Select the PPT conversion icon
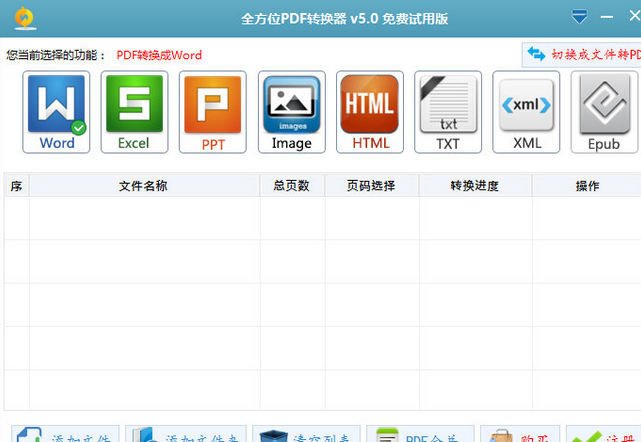The image size is (641, 442). coord(213,112)
